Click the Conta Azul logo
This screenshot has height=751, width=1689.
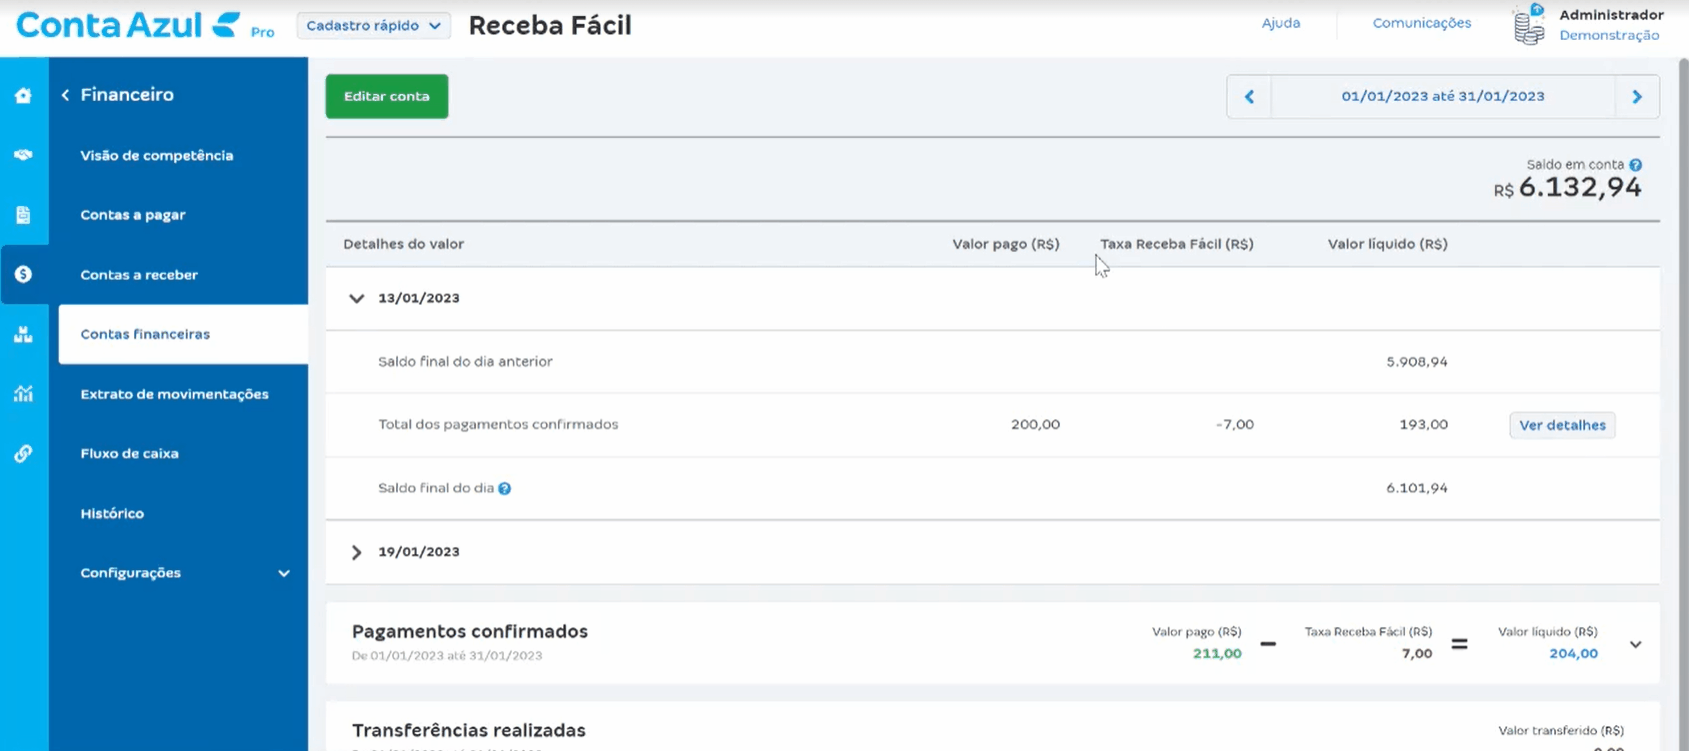[129, 24]
